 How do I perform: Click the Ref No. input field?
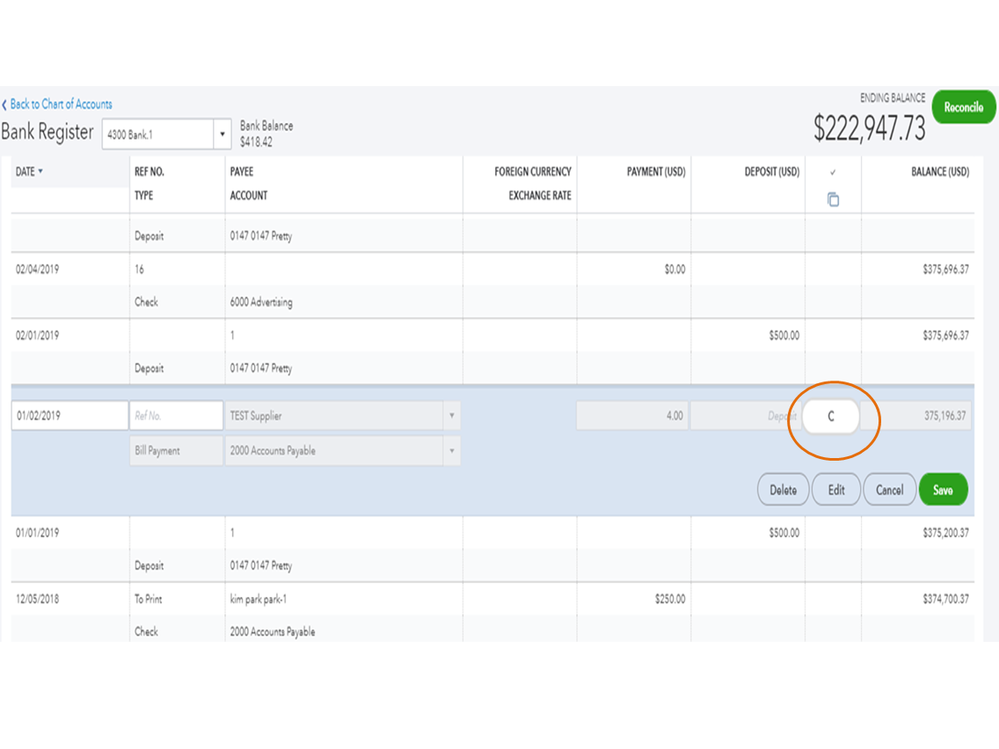(176, 416)
